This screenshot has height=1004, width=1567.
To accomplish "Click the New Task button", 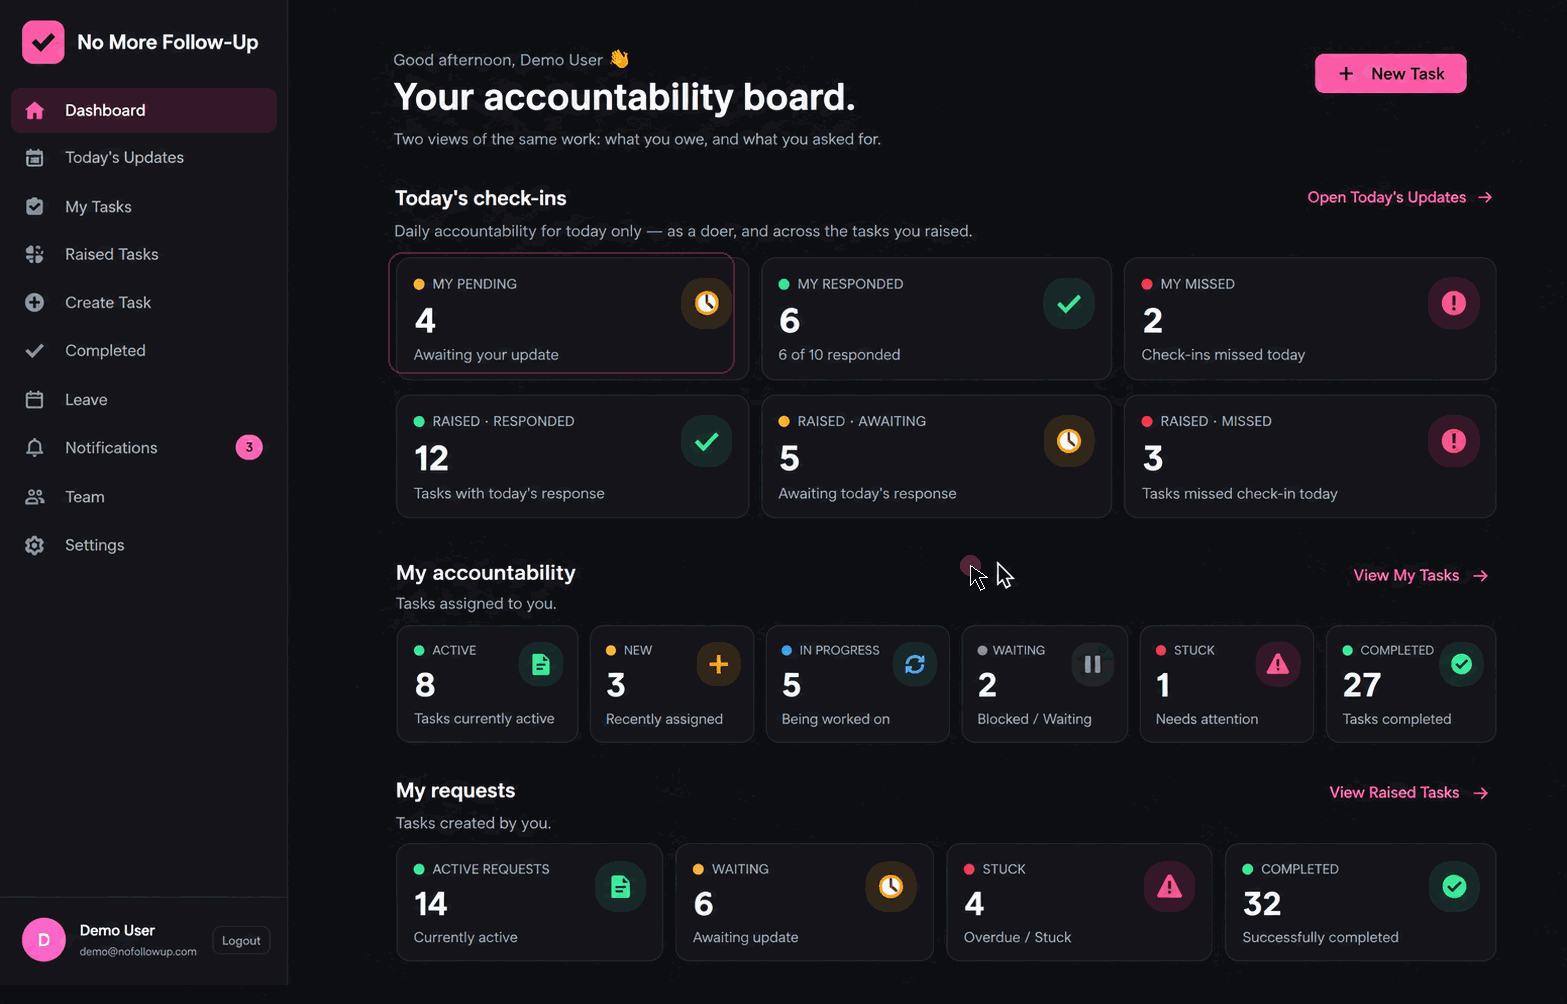I will tap(1390, 74).
